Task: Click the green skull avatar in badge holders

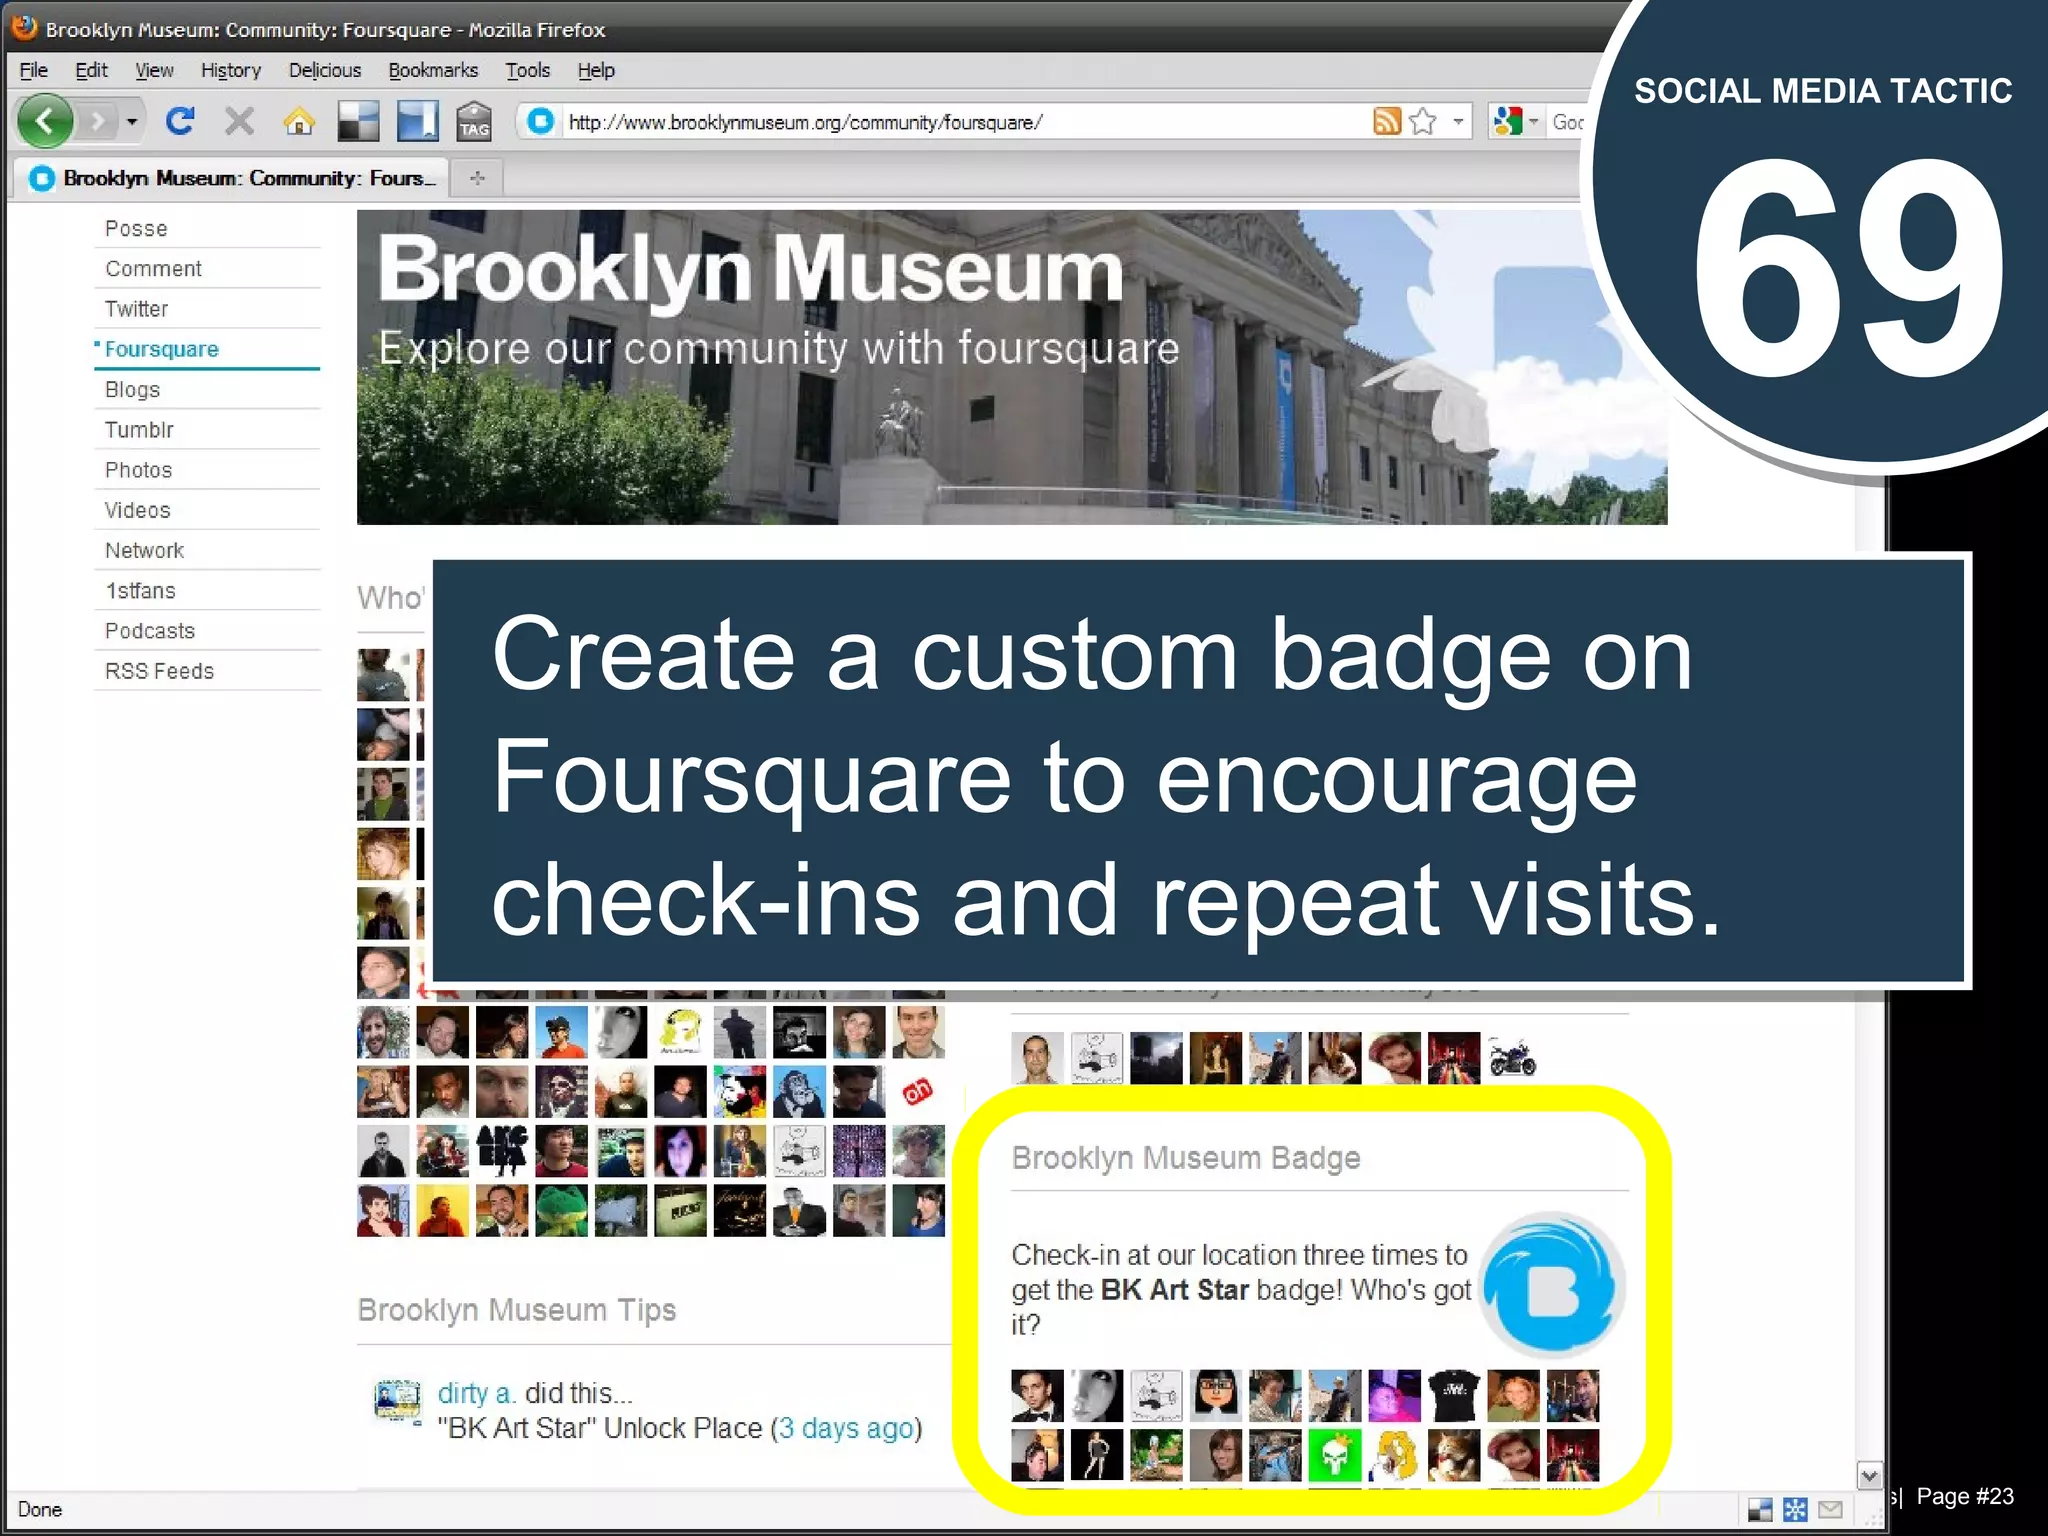Action: 1334,1455
